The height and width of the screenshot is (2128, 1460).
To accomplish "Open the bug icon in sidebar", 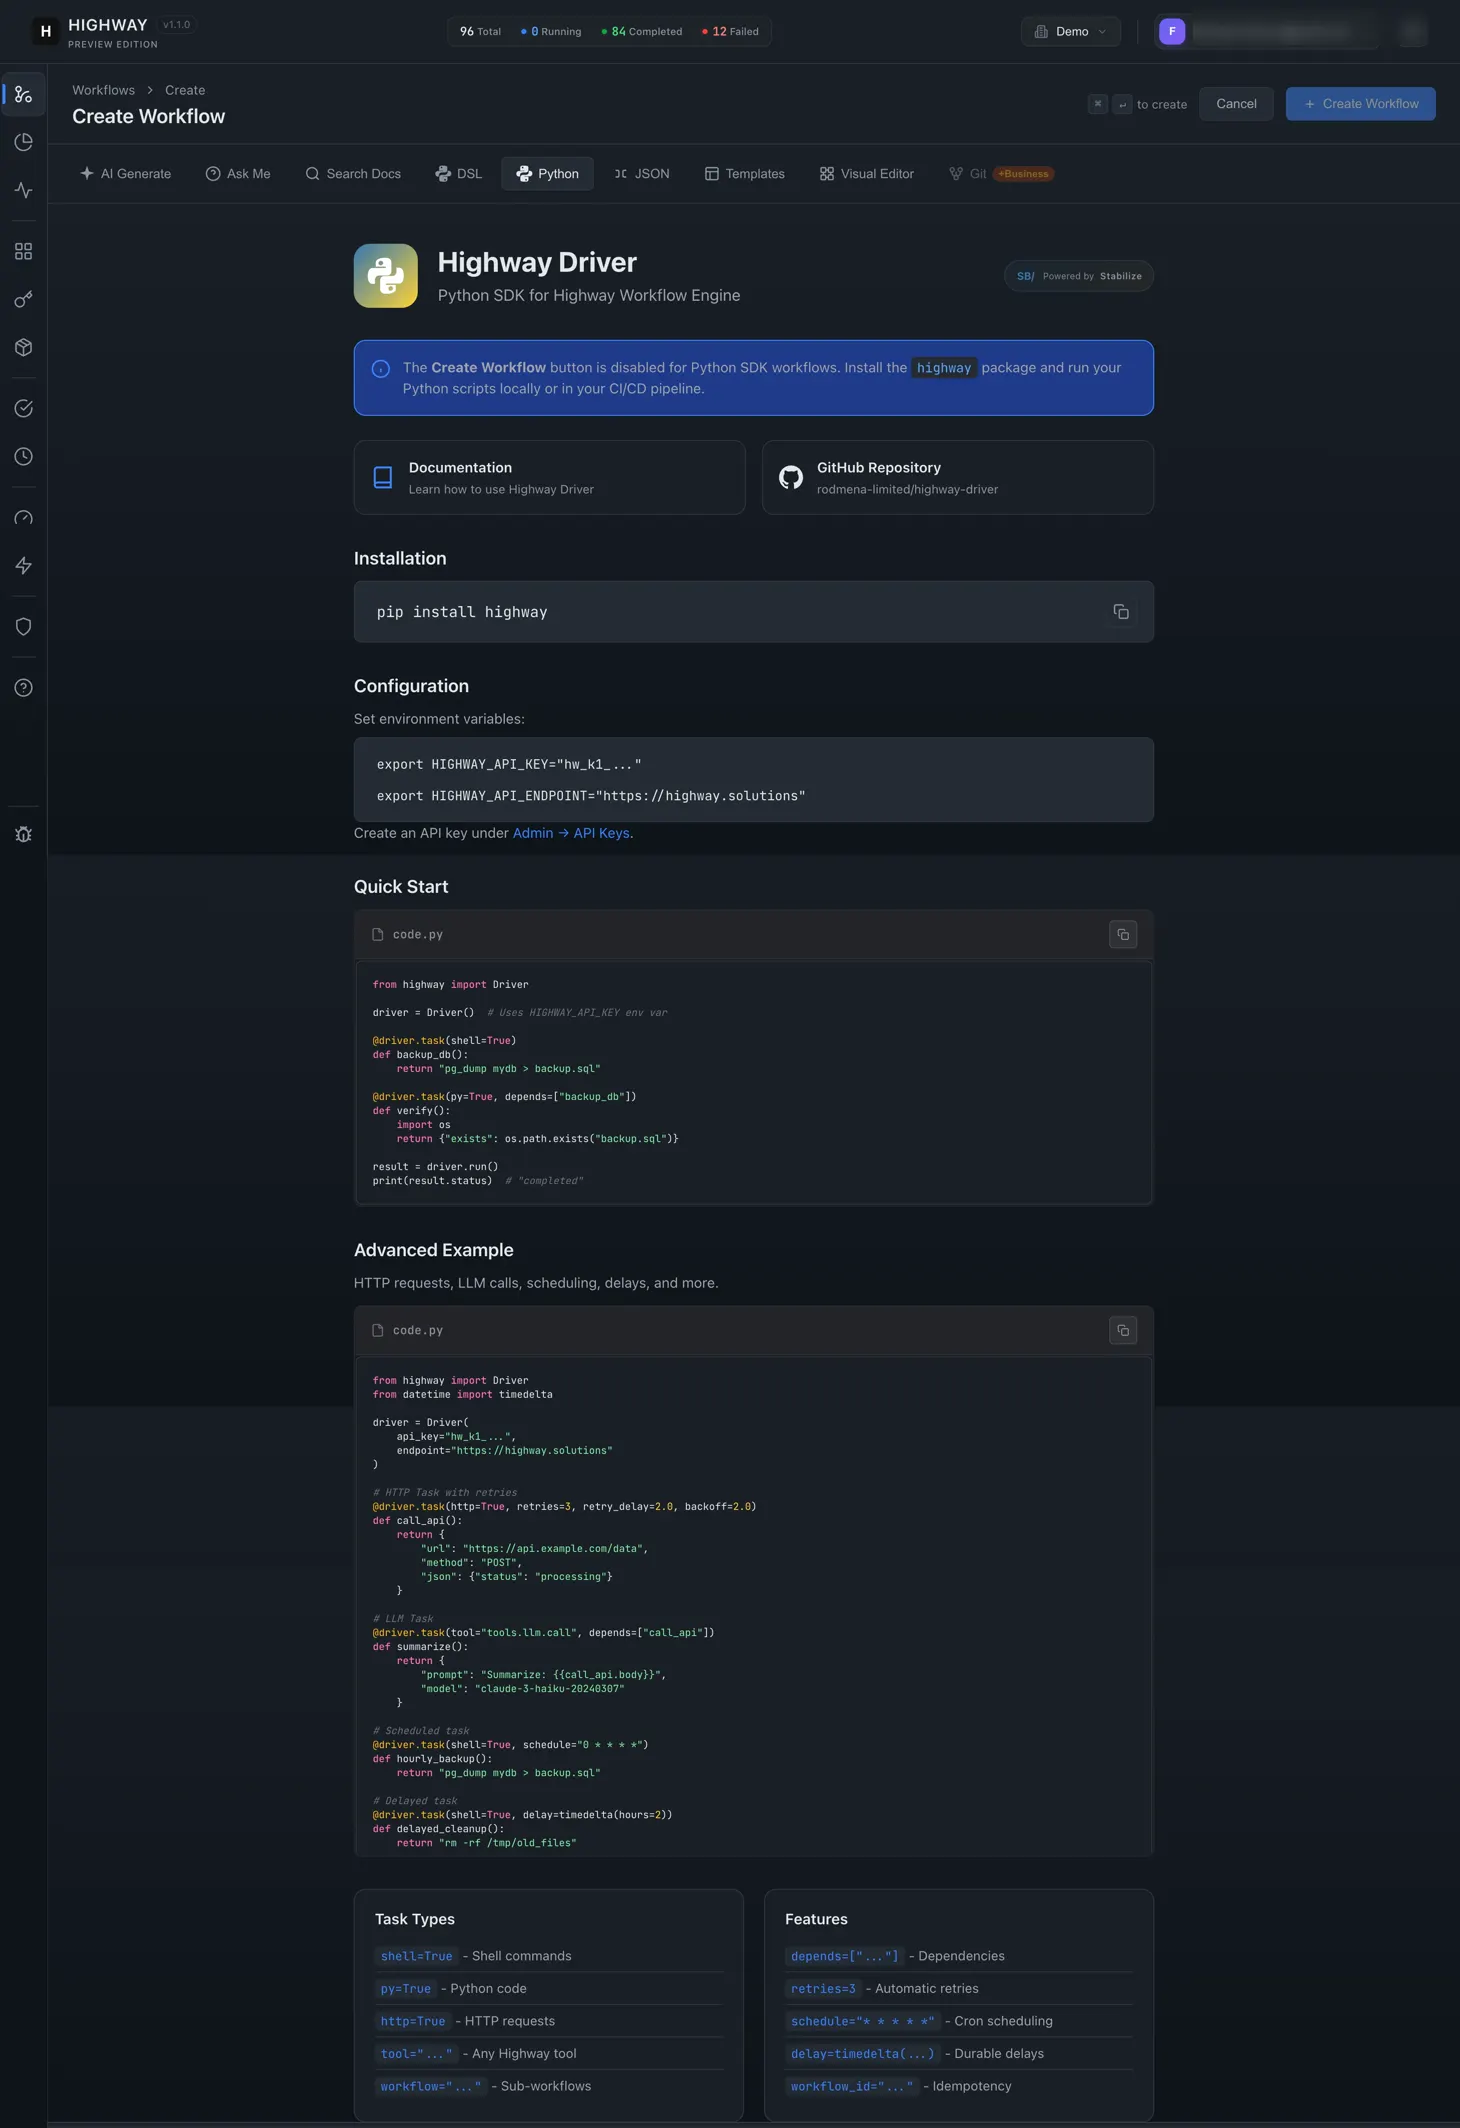I will pyautogui.click(x=23, y=834).
